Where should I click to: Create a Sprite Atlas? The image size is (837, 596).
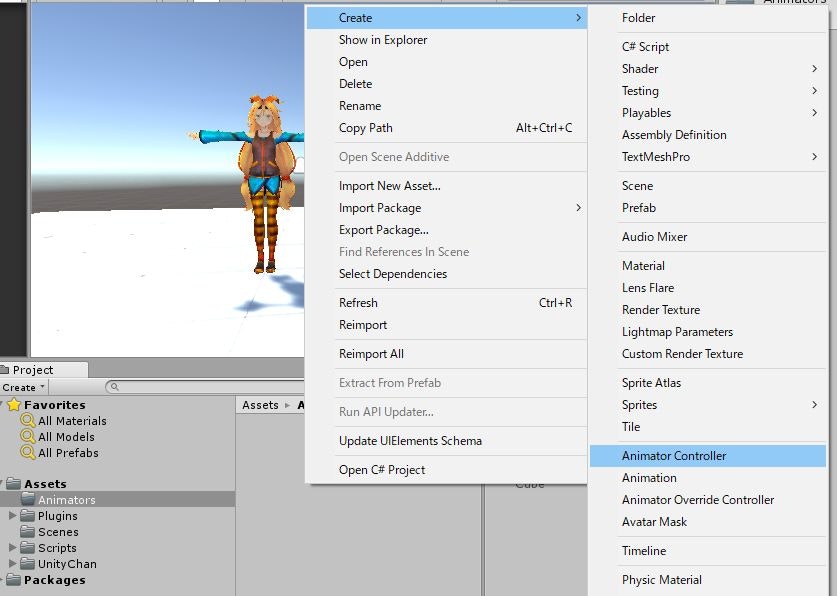[x=708, y=383]
